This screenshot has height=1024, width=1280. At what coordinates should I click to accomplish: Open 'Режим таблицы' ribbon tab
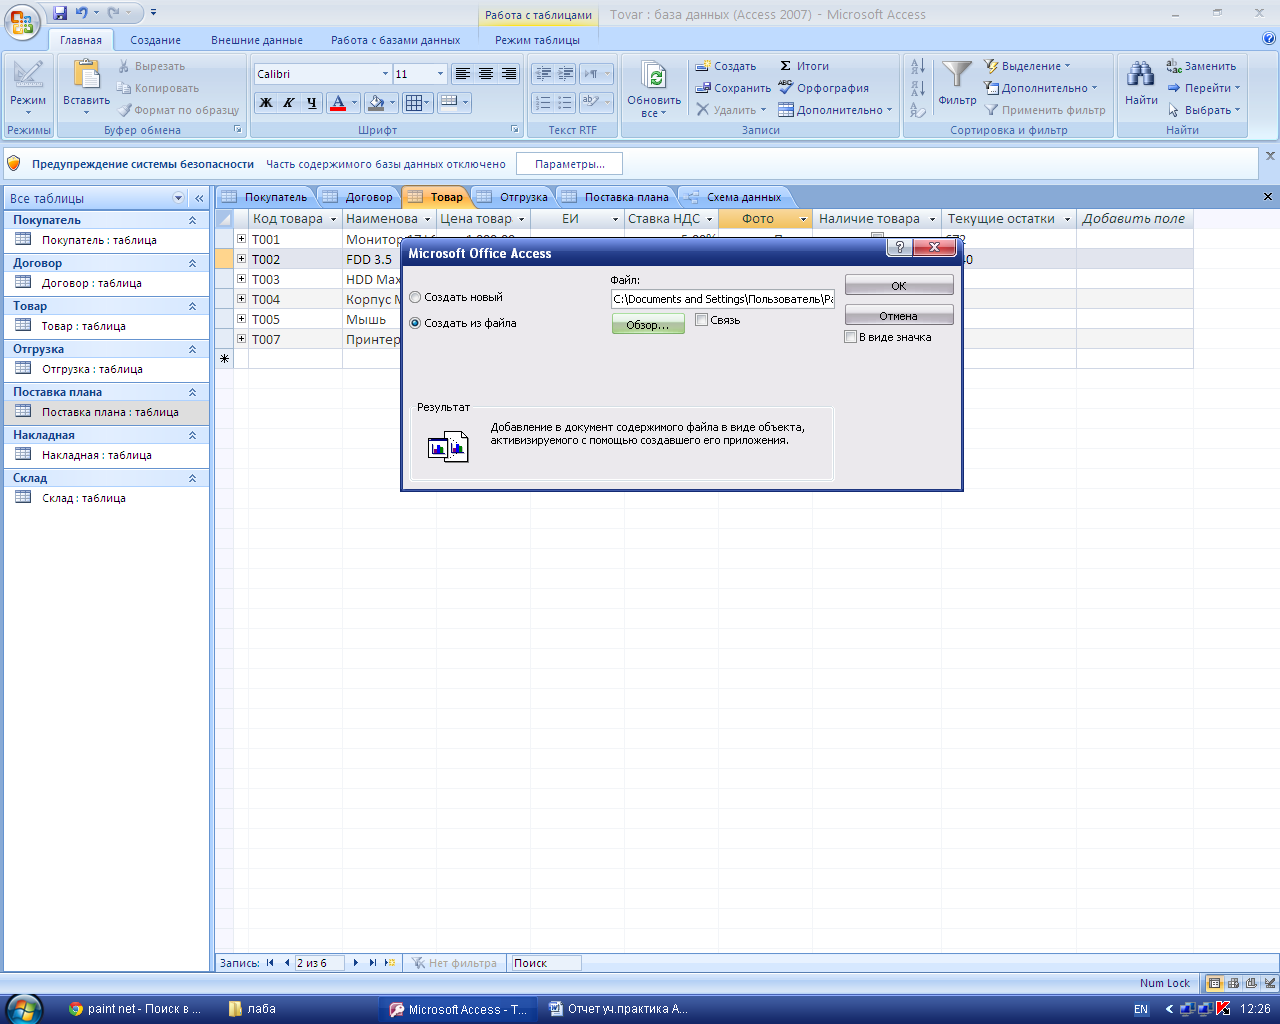click(x=537, y=40)
